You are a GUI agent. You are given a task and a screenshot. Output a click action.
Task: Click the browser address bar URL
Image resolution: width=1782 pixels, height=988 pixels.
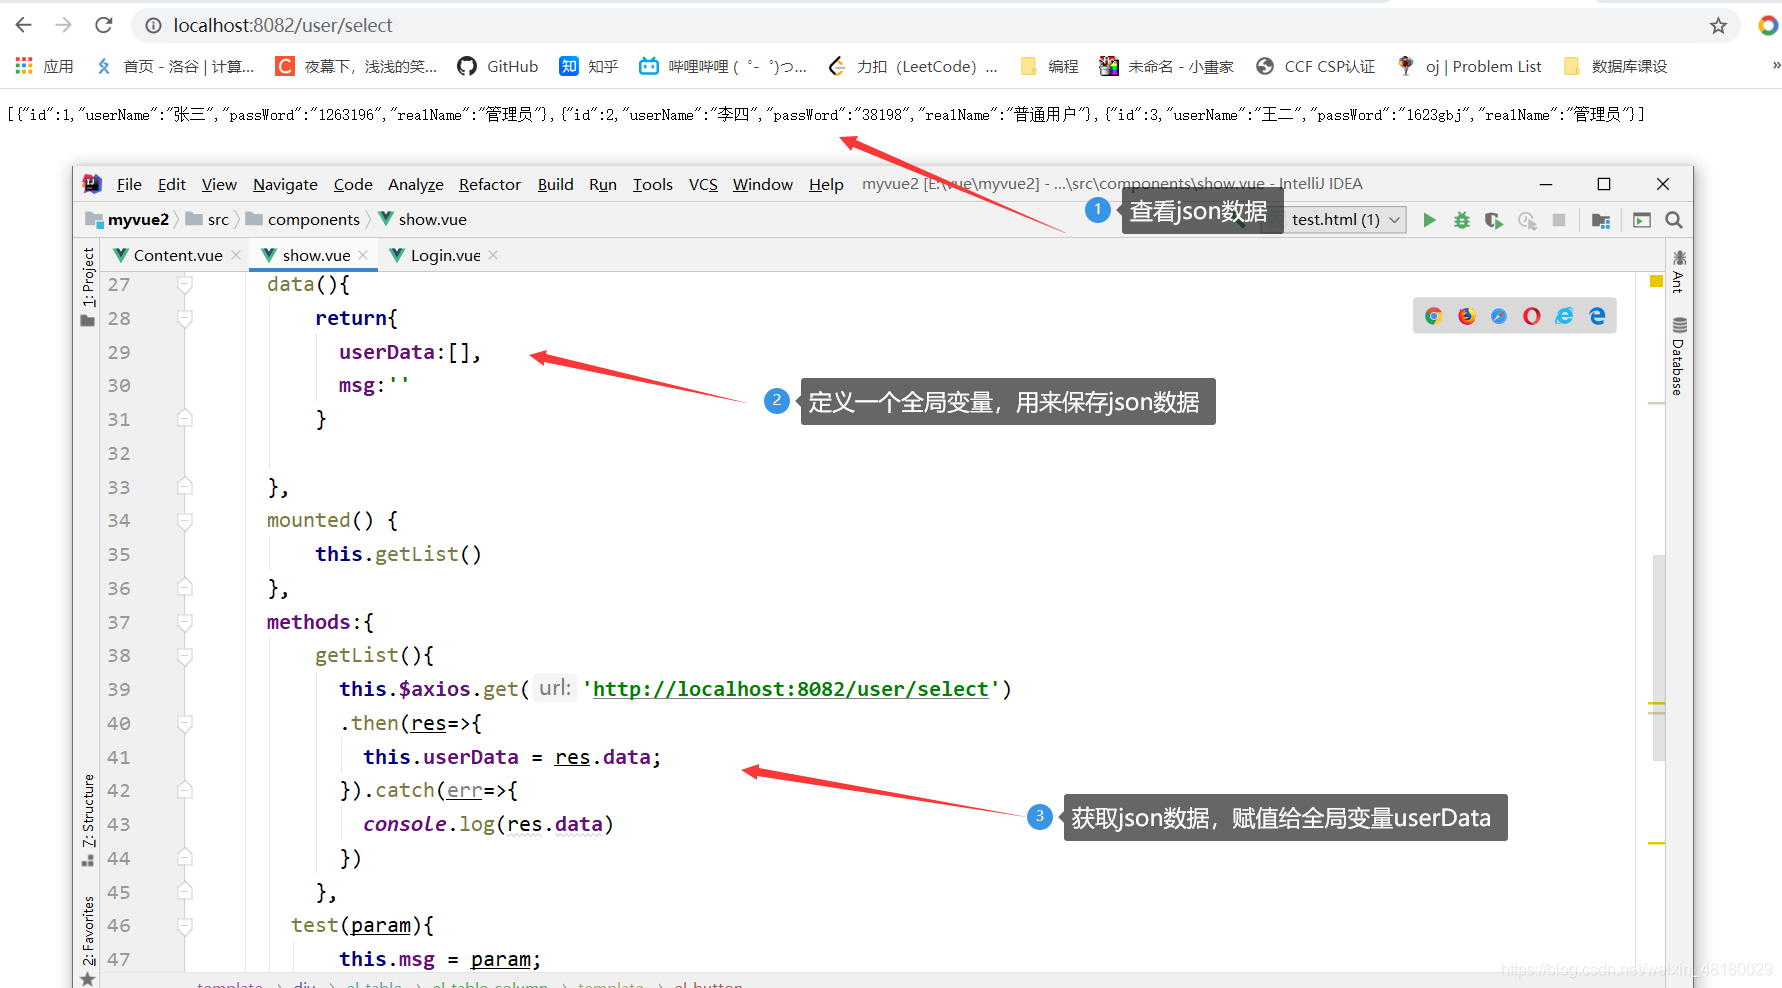[x=283, y=25]
